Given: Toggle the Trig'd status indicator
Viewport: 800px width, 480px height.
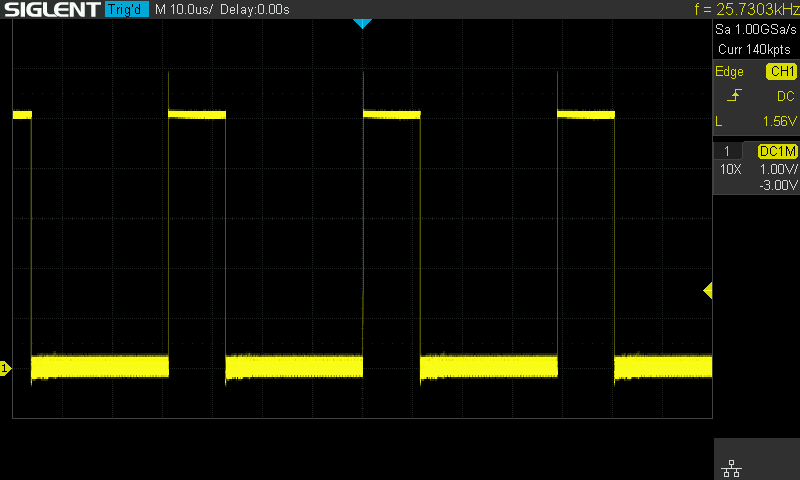Looking at the screenshot, I should coord(127,10).
